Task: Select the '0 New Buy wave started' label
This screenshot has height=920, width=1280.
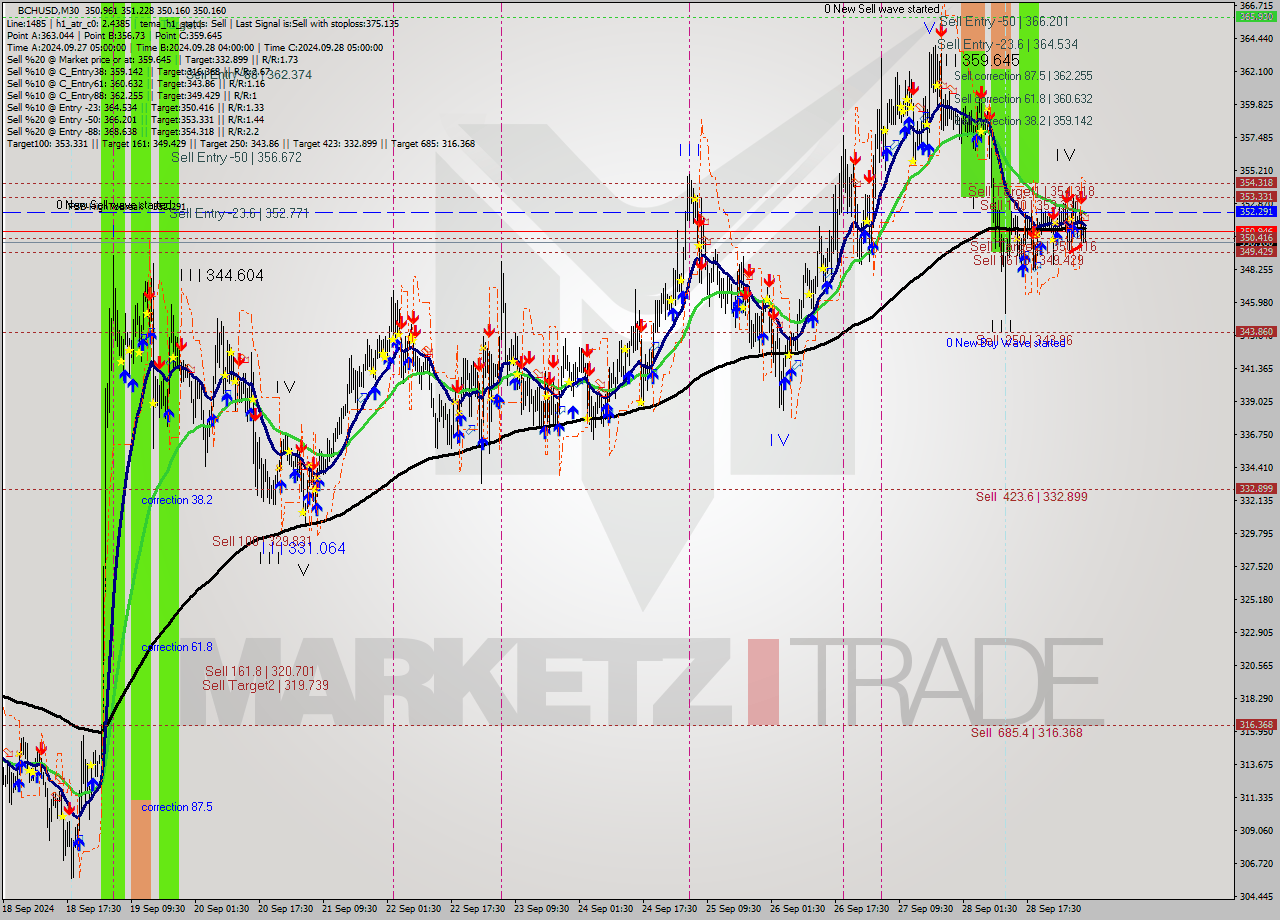Action: [x=1006, y=343]
